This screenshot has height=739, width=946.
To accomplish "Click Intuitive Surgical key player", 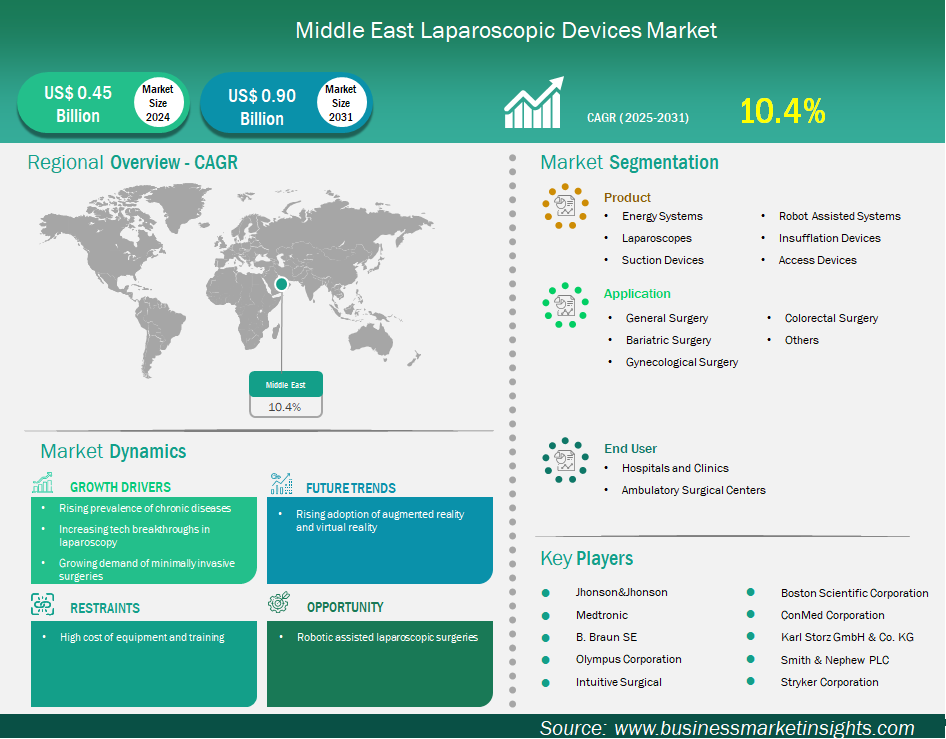I will coord(618,682).
